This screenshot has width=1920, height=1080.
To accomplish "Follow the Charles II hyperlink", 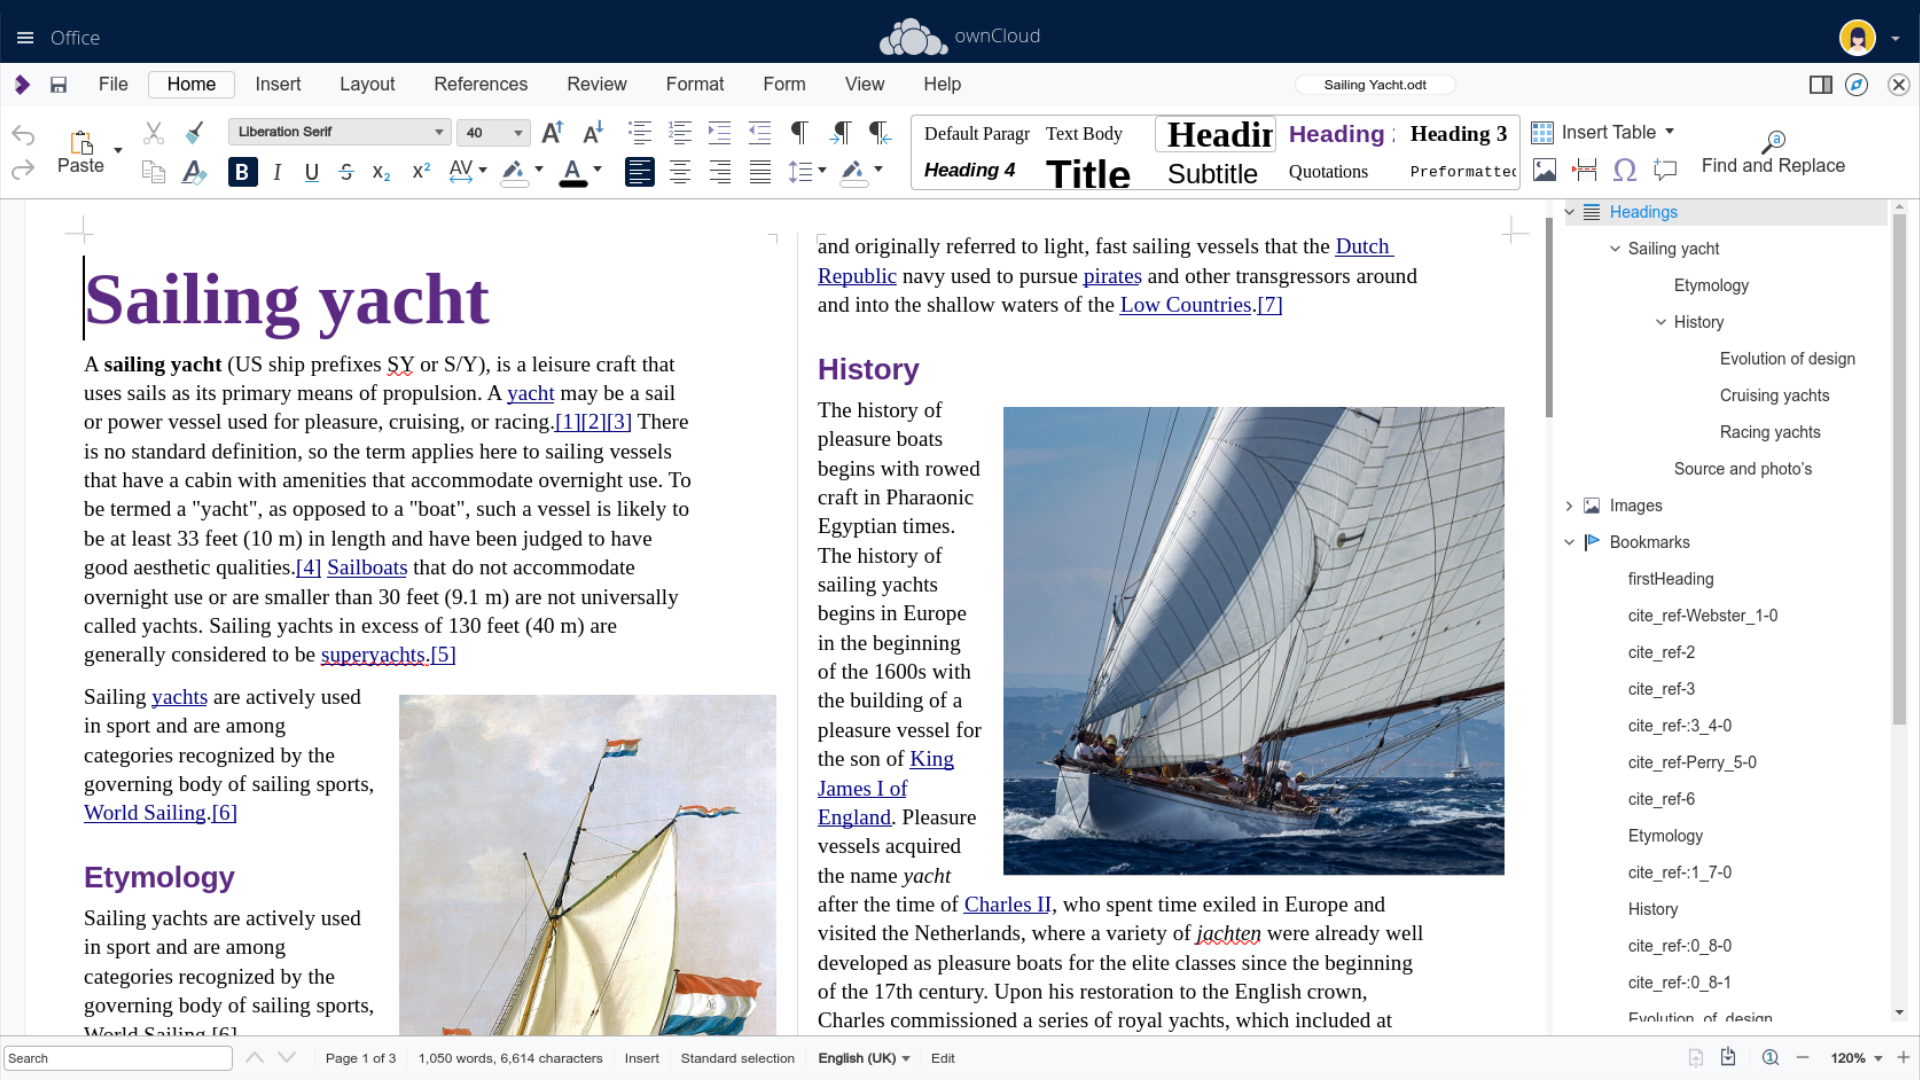I will click(x=1007, y=905).
